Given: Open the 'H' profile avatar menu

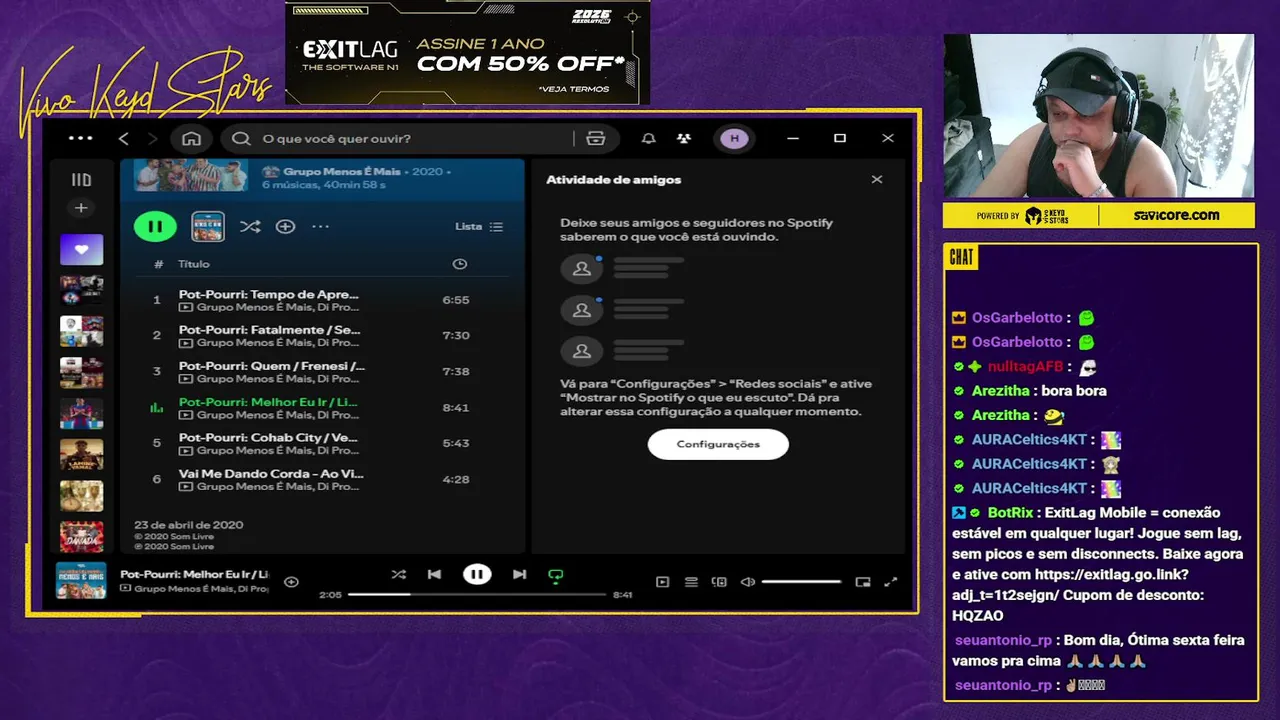Looking at the screenshot, I should (734, 138).
